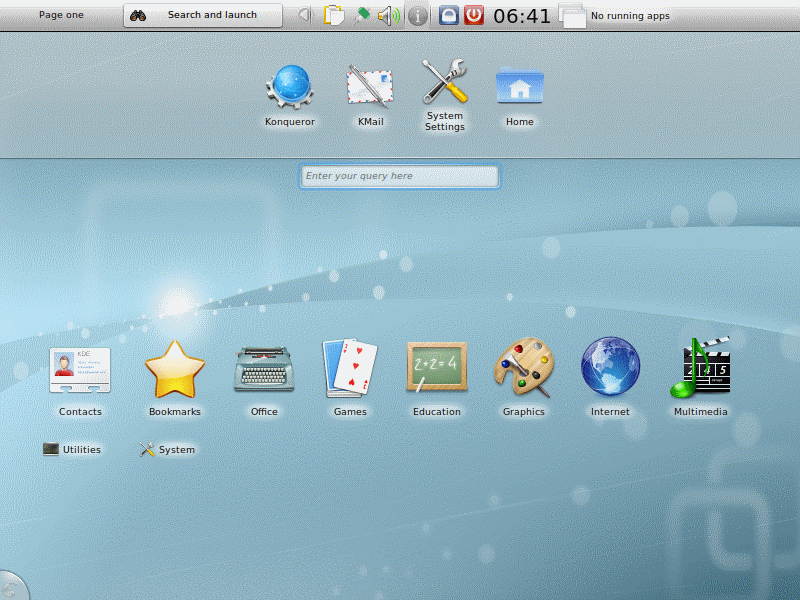Switch to the Page one activity

click(x=61, y=15)
